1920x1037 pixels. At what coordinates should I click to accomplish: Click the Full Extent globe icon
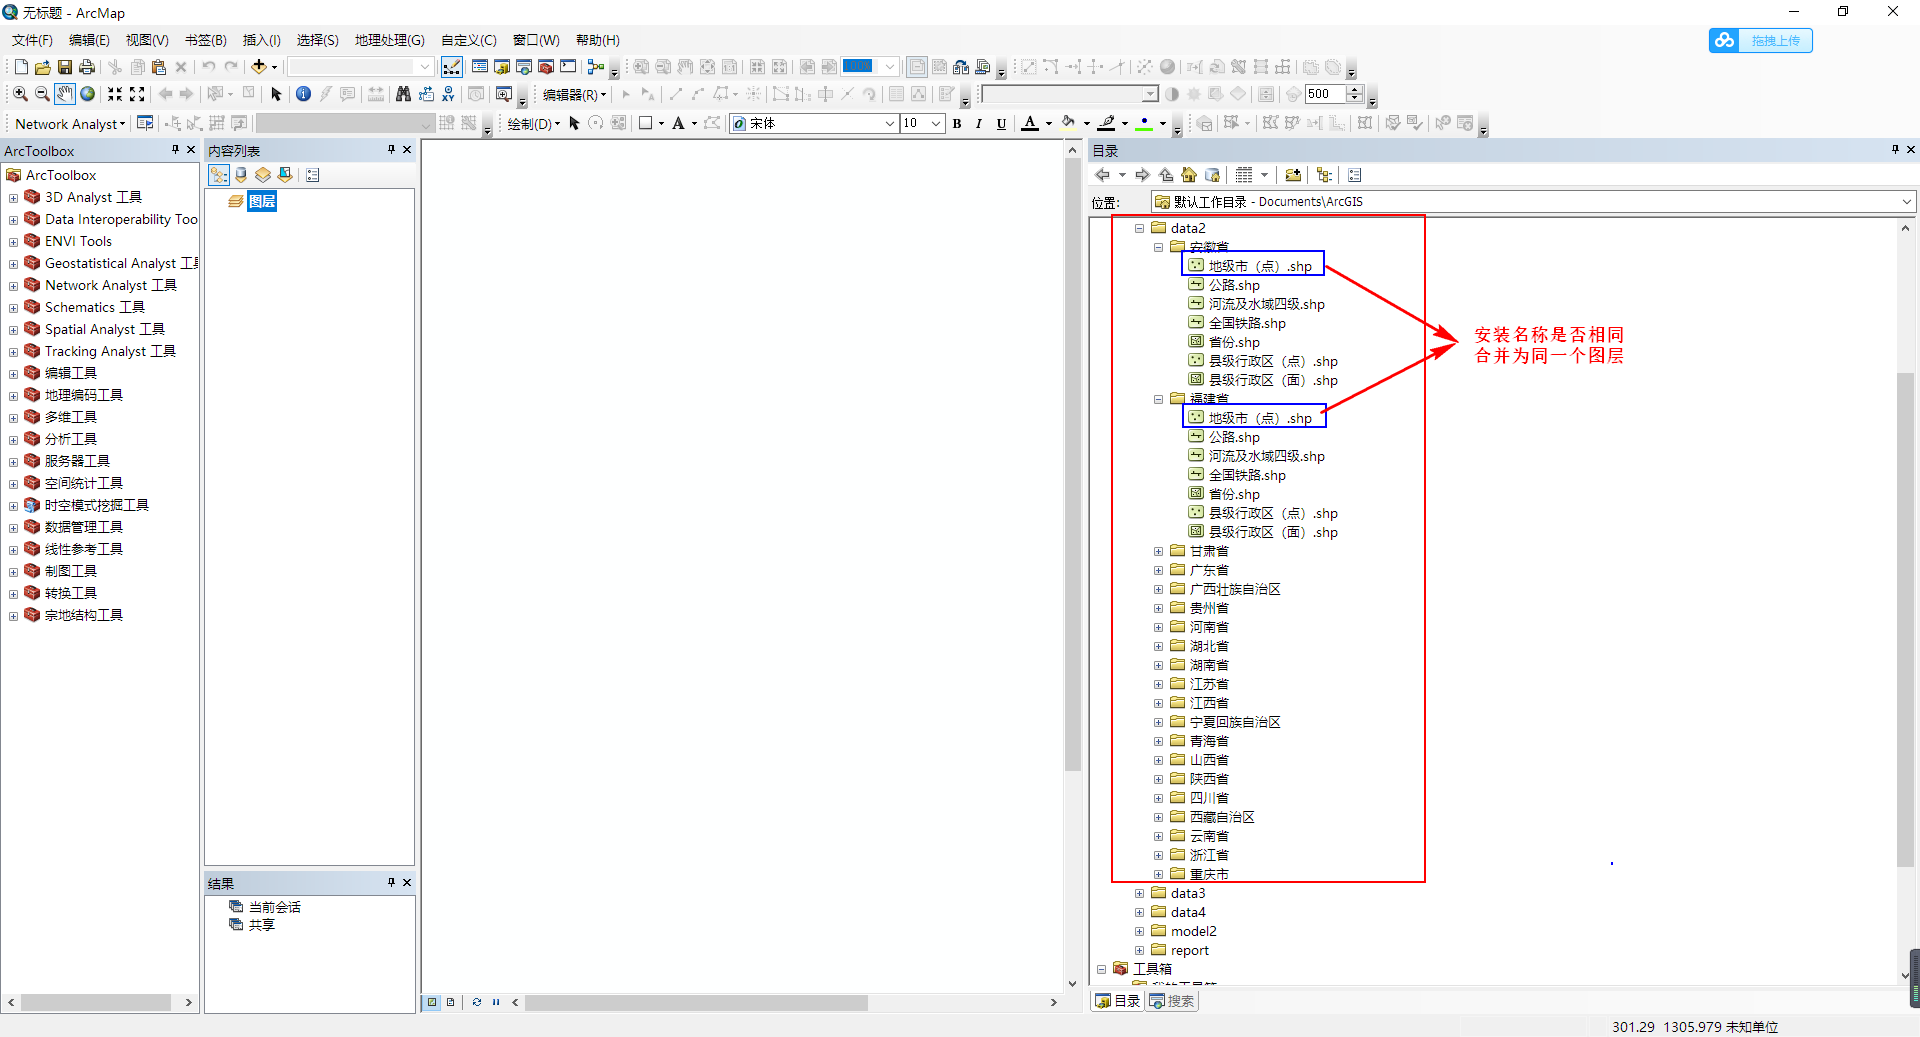[x=86, y=94]
